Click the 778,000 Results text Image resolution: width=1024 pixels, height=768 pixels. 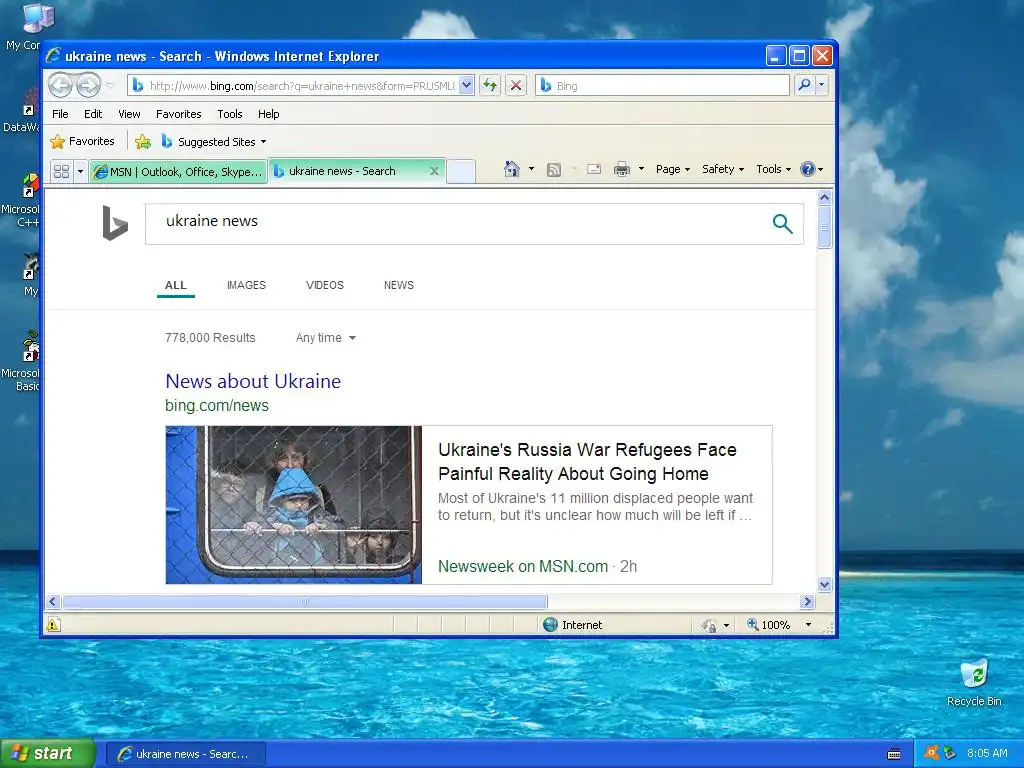[x=210, y=338]
